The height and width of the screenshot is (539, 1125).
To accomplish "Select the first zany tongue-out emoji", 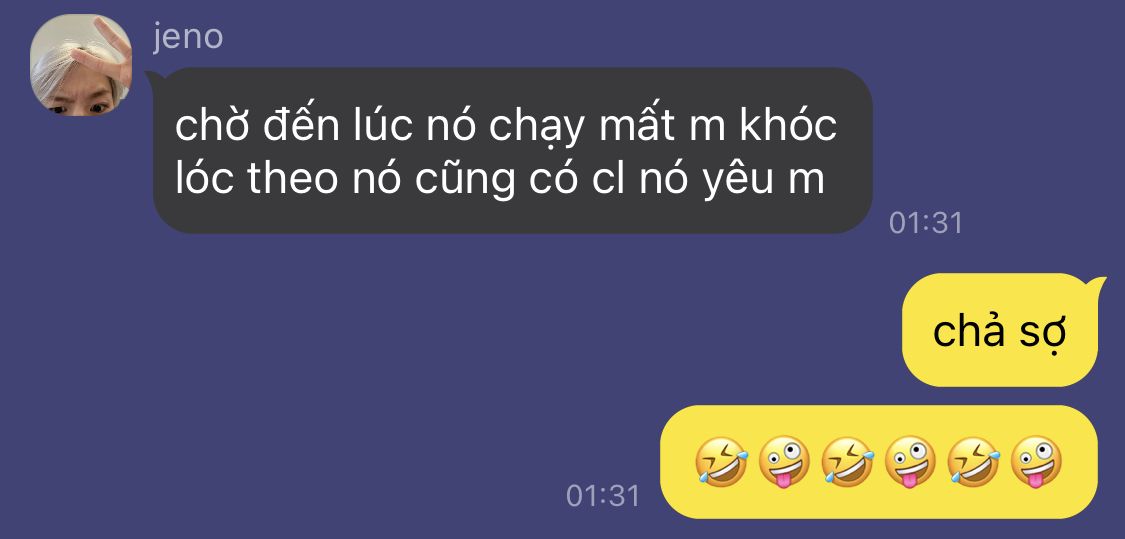I will 784,461.
